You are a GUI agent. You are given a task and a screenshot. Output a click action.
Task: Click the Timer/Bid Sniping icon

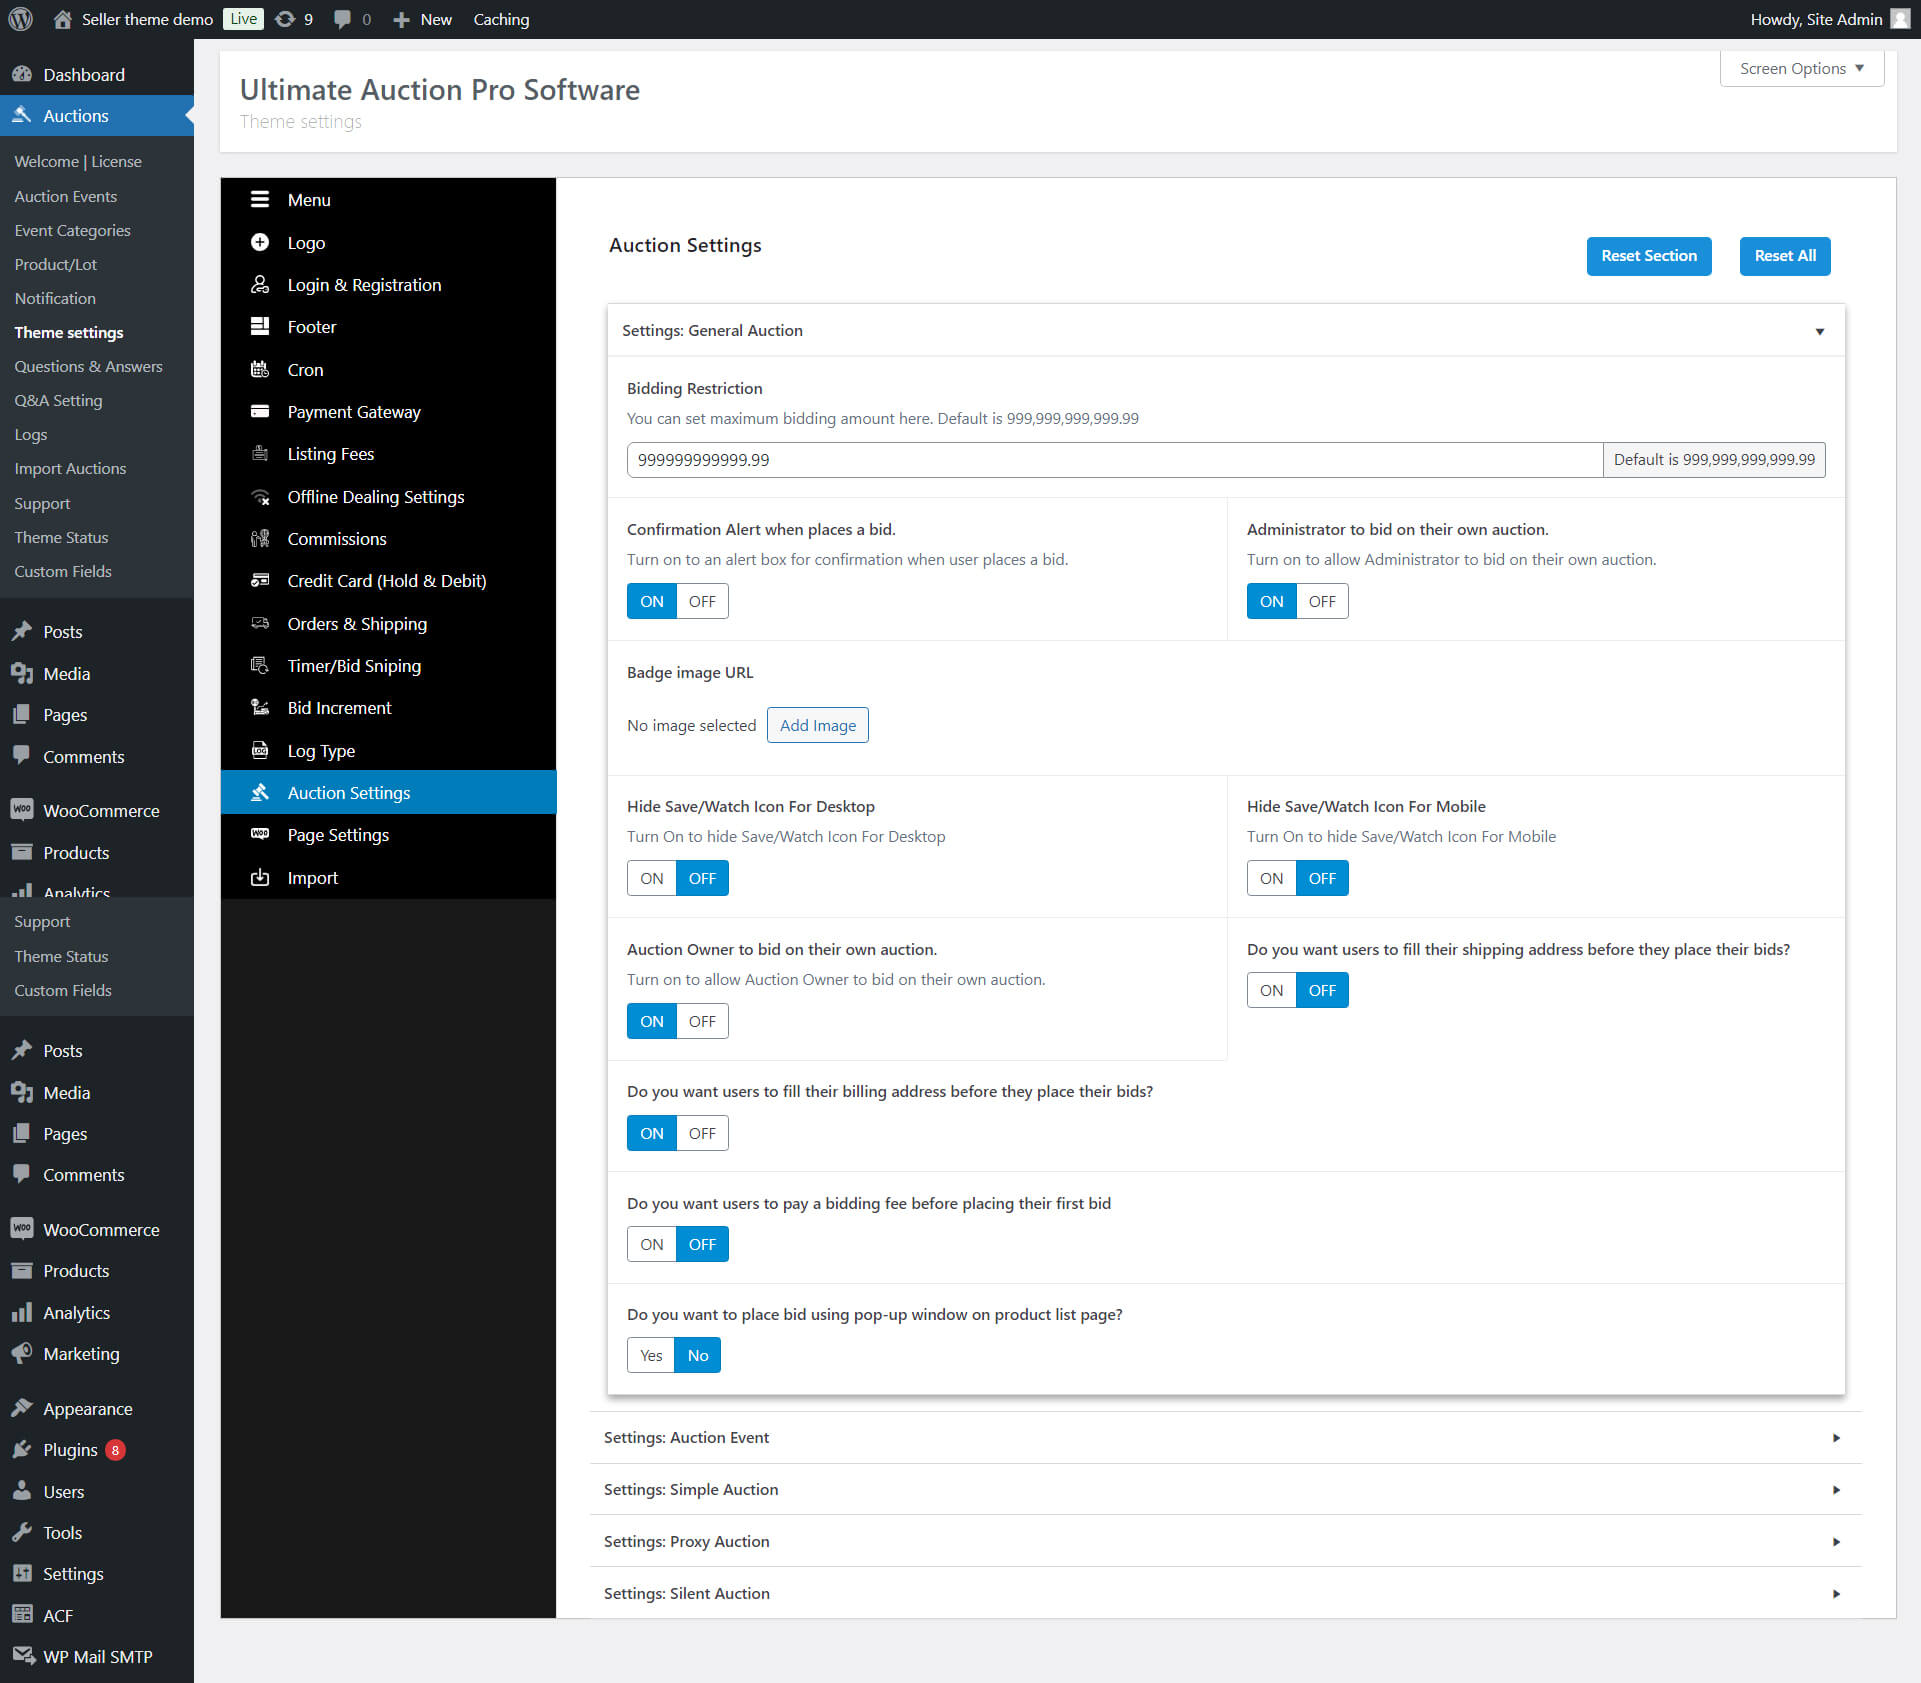[x=260, y=666]
